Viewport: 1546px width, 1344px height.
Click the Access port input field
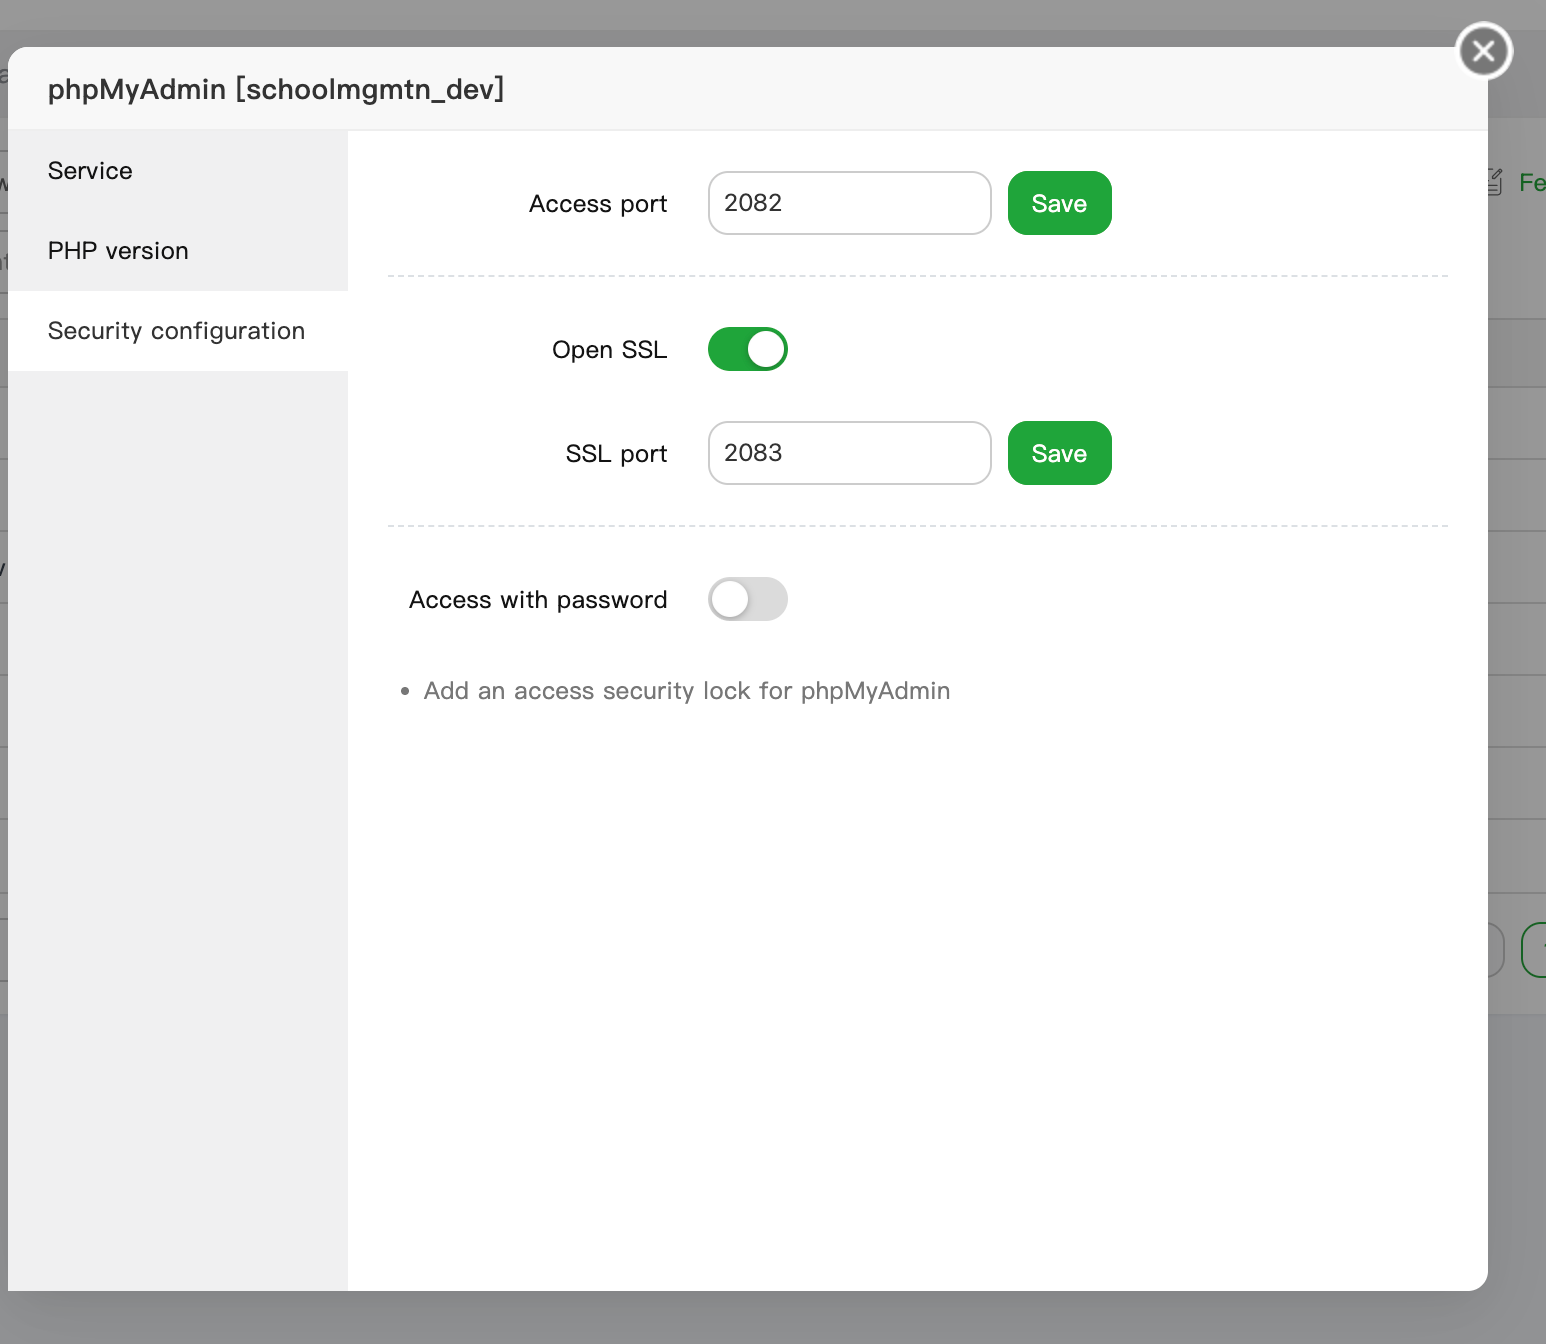850,203
